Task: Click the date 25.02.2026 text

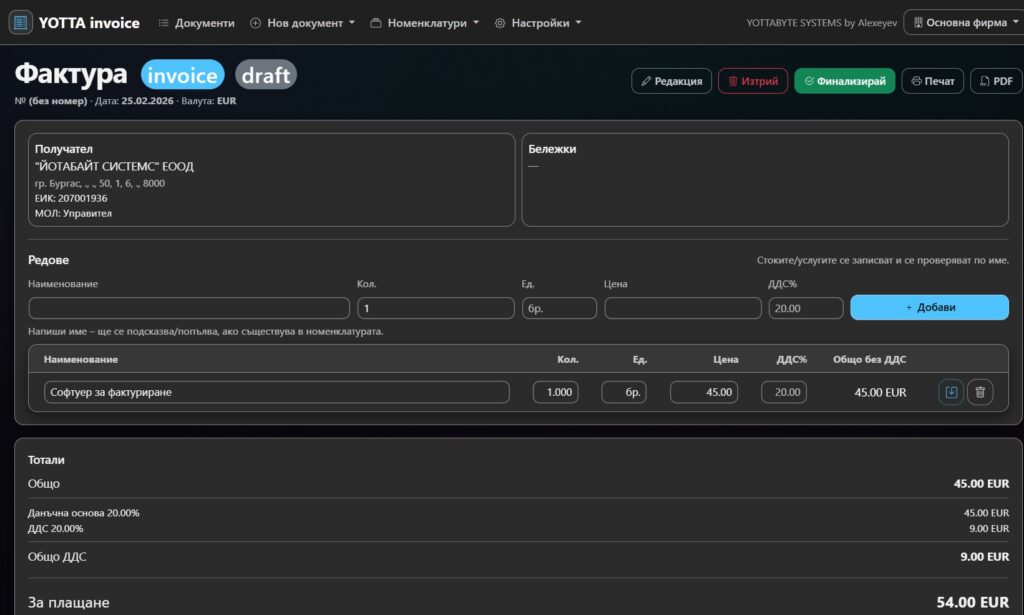Action: point(148,101)
